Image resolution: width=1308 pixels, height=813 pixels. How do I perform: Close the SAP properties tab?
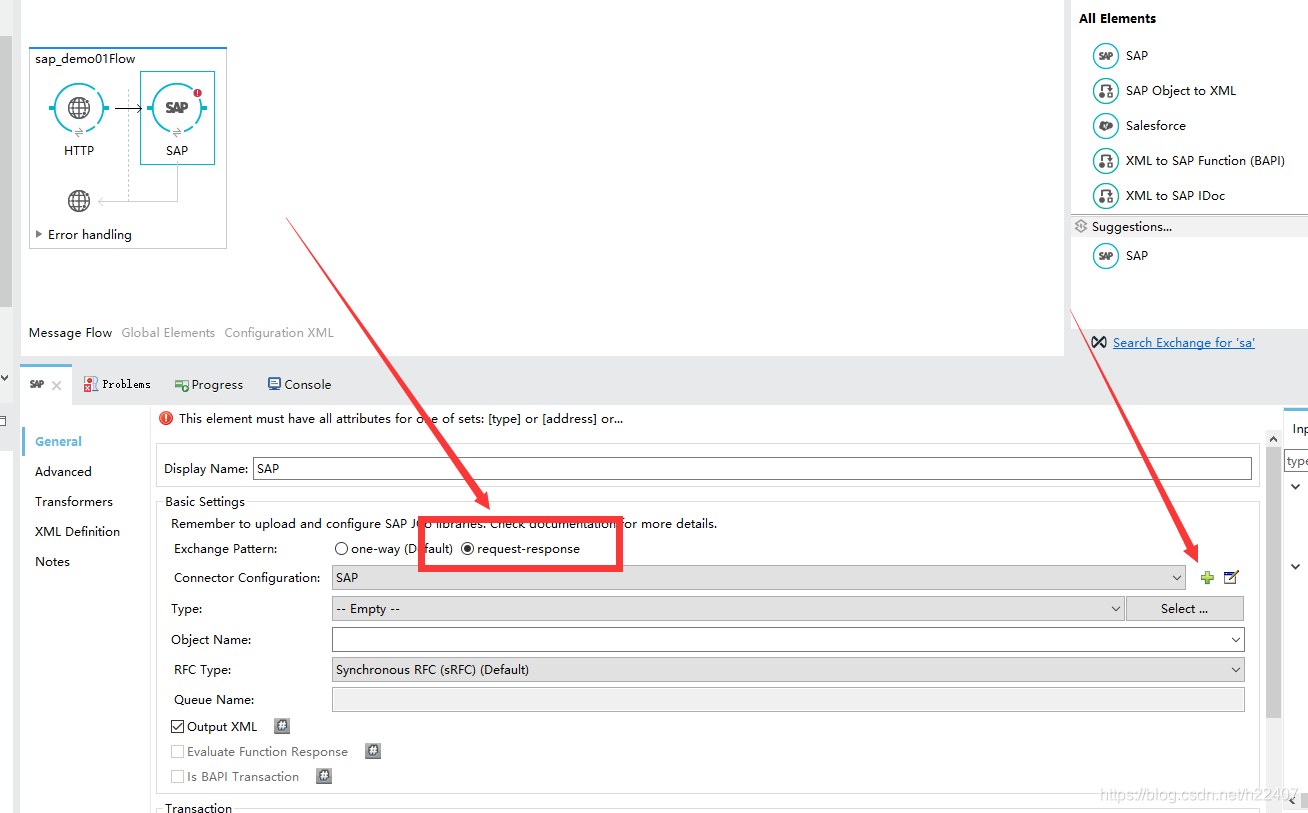[56, 385]
